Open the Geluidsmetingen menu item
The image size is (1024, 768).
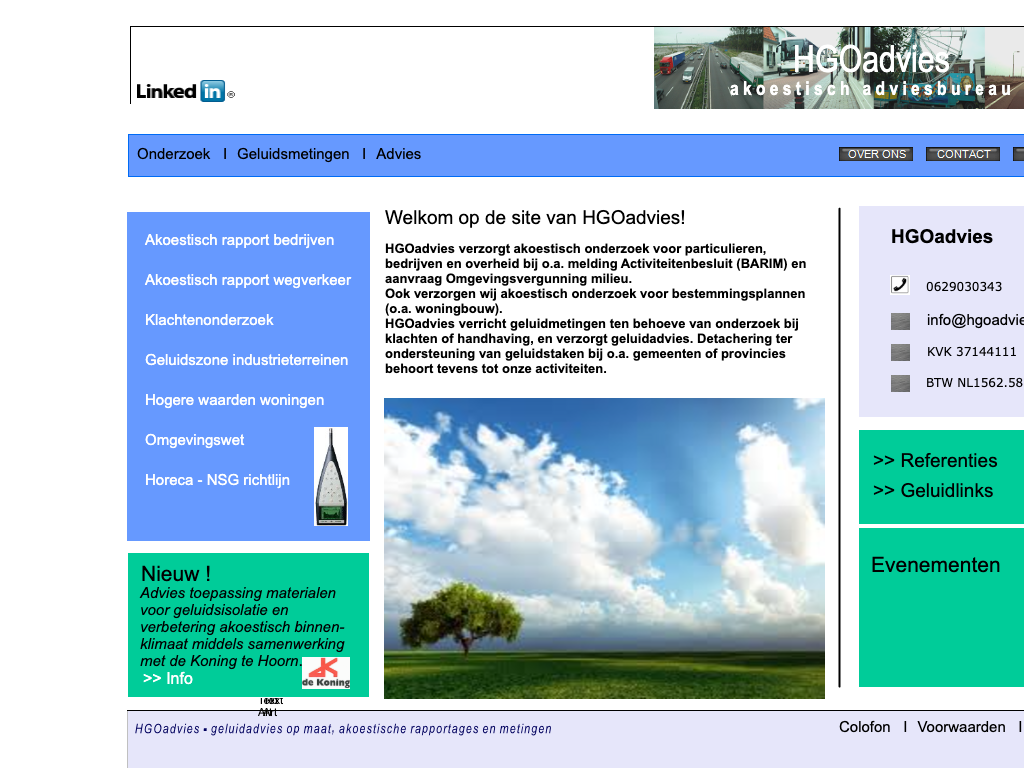293,154
